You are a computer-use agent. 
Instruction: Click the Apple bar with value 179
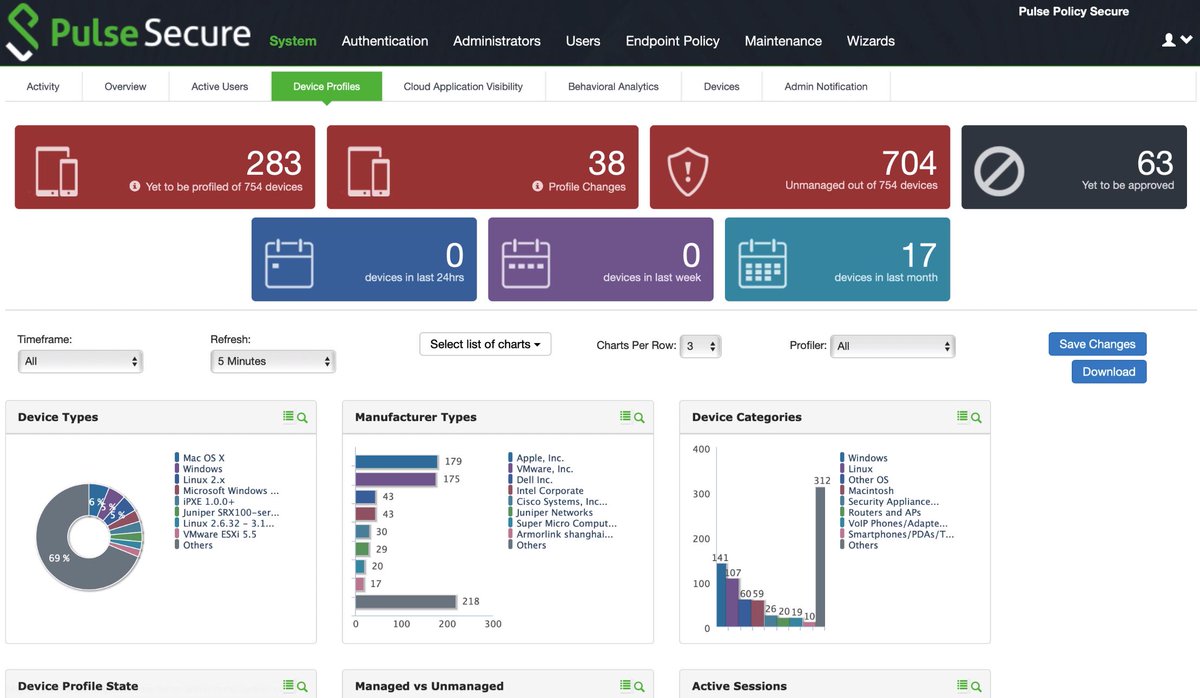[x=397, y=462]
